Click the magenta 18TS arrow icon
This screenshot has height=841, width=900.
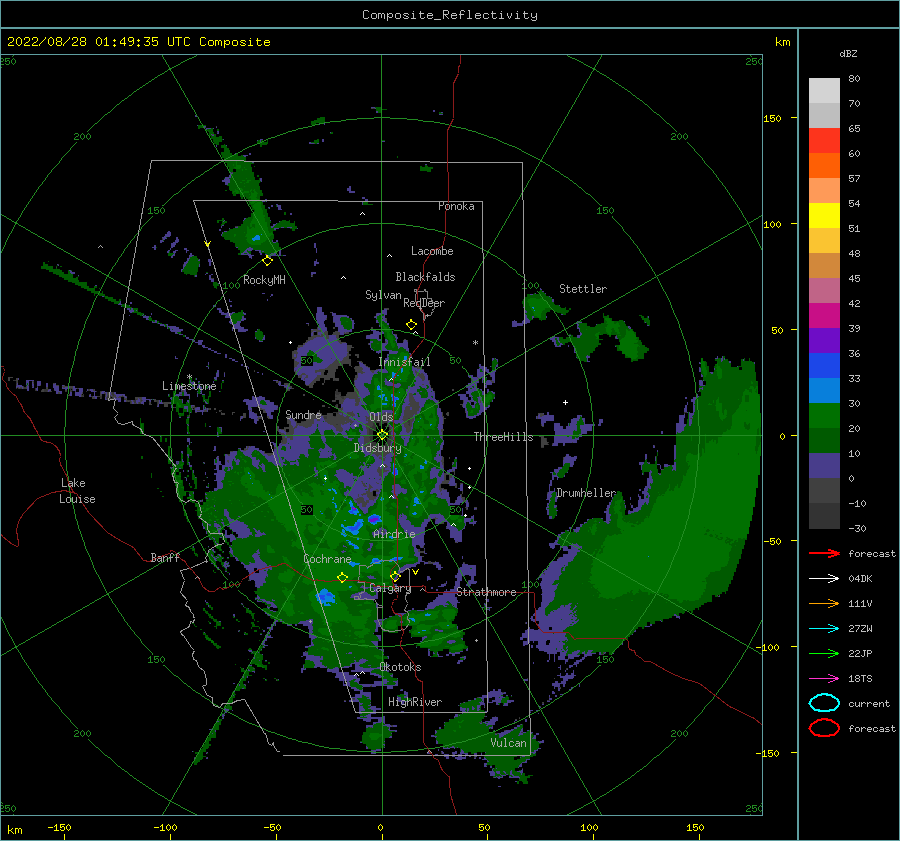(x=824, y=679)
